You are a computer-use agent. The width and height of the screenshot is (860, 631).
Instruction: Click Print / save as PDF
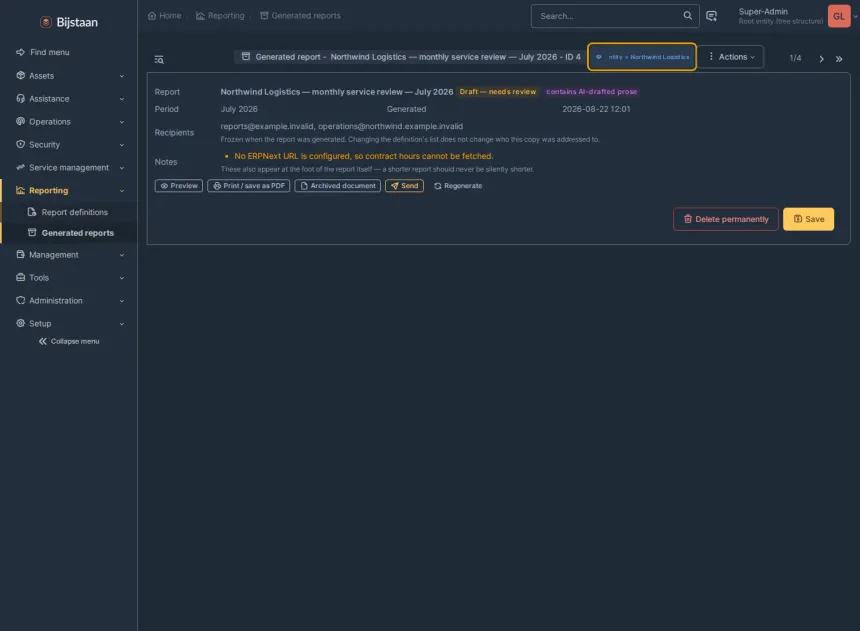248,186
